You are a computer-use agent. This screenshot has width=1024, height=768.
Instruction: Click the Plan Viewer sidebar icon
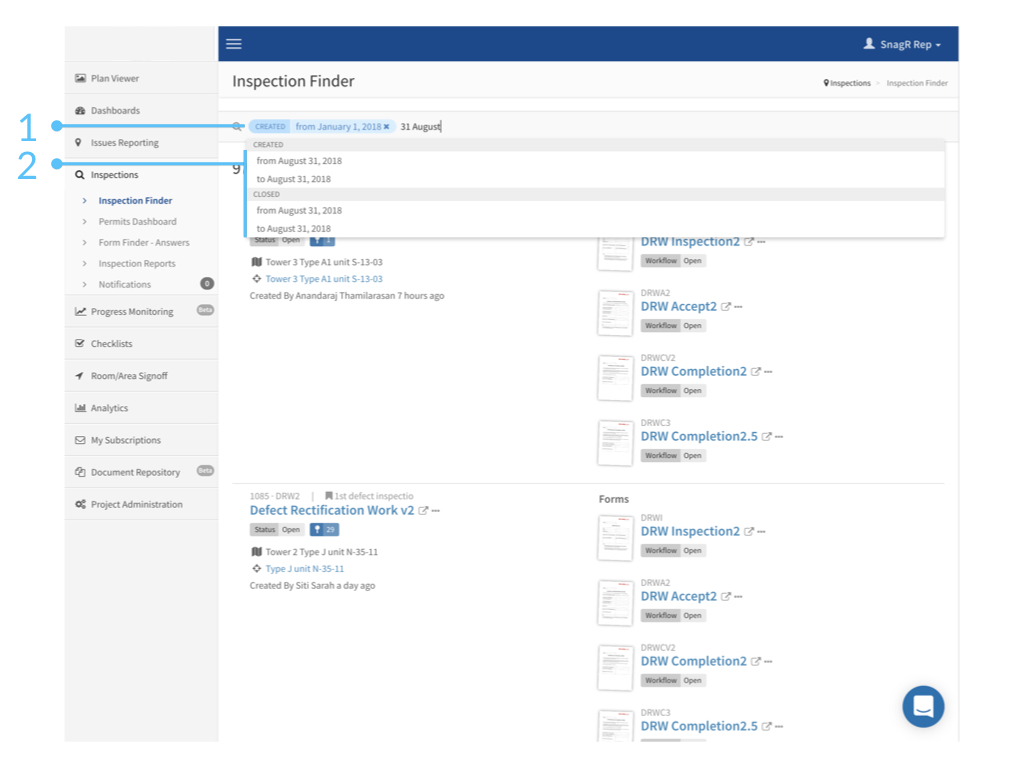80,78
